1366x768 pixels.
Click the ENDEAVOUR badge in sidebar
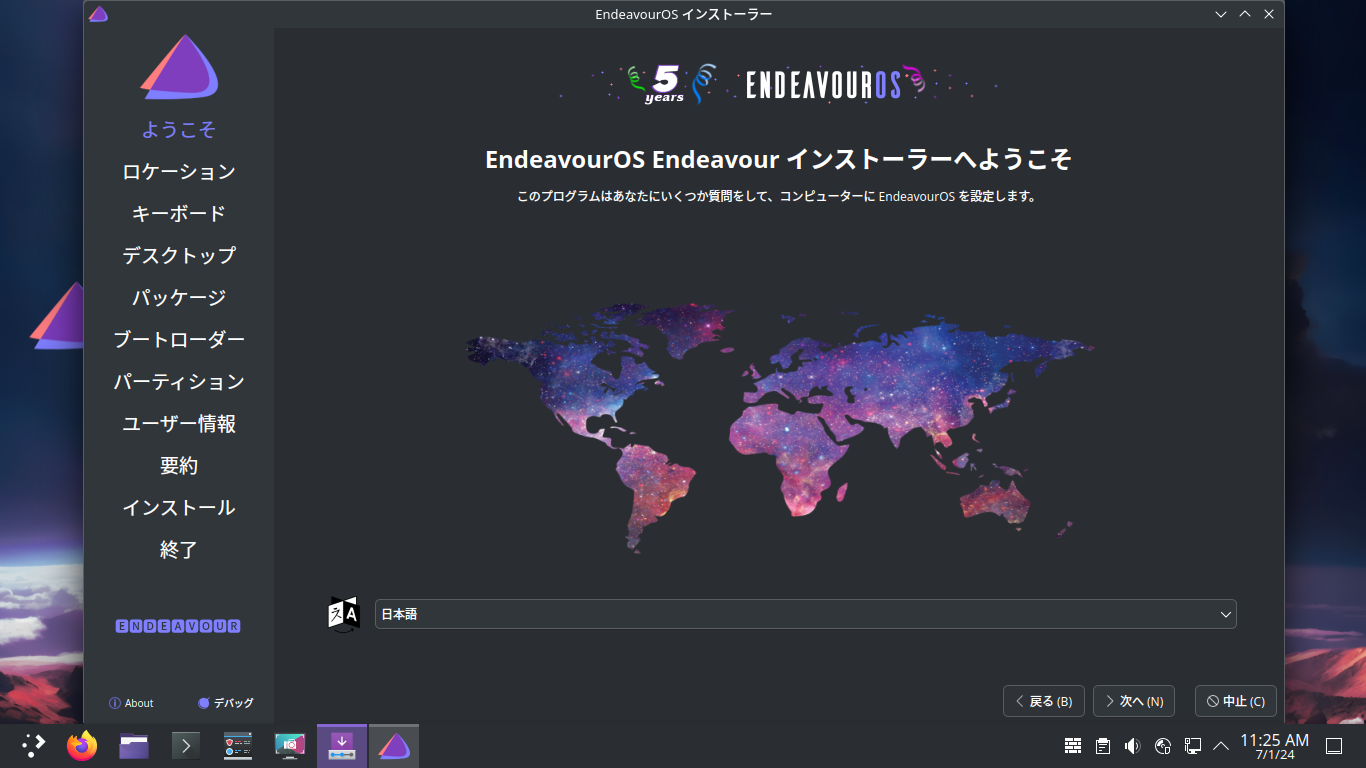(178, 626)
